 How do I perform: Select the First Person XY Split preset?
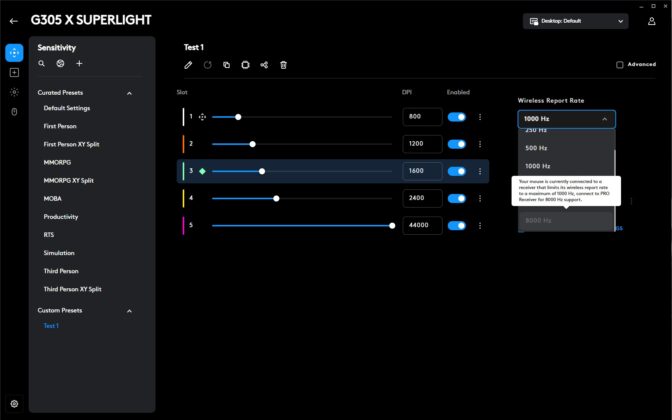click(x=72, y=144)
